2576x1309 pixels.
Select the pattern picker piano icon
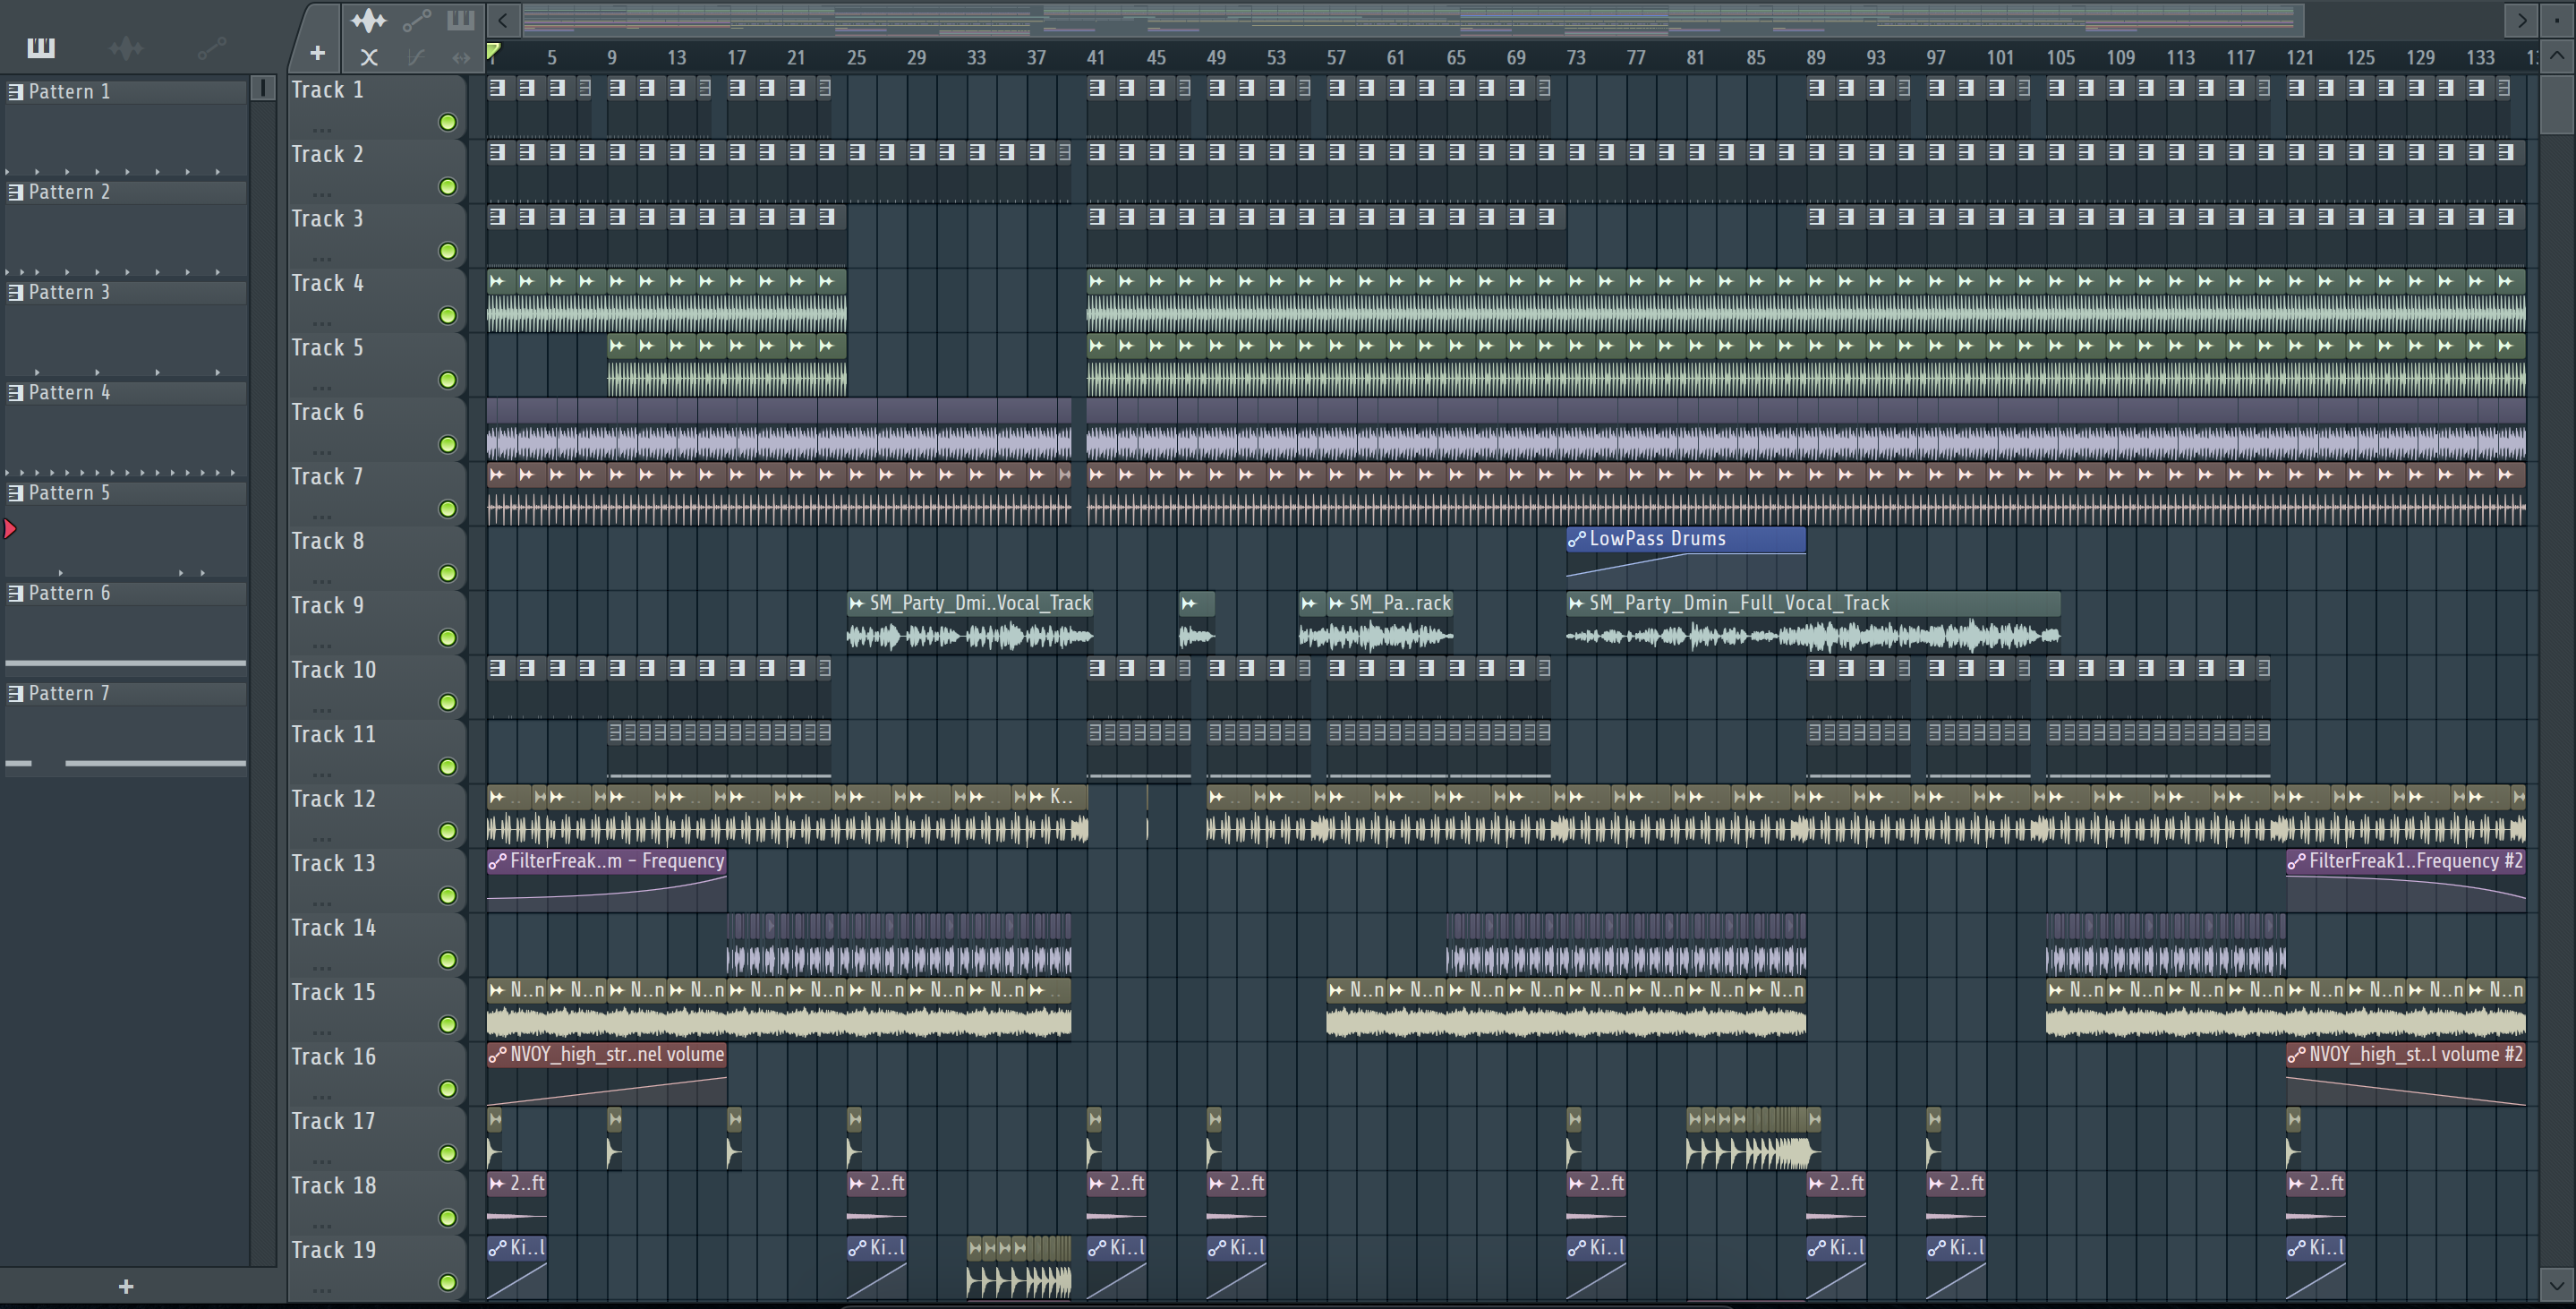click(41, 48)
